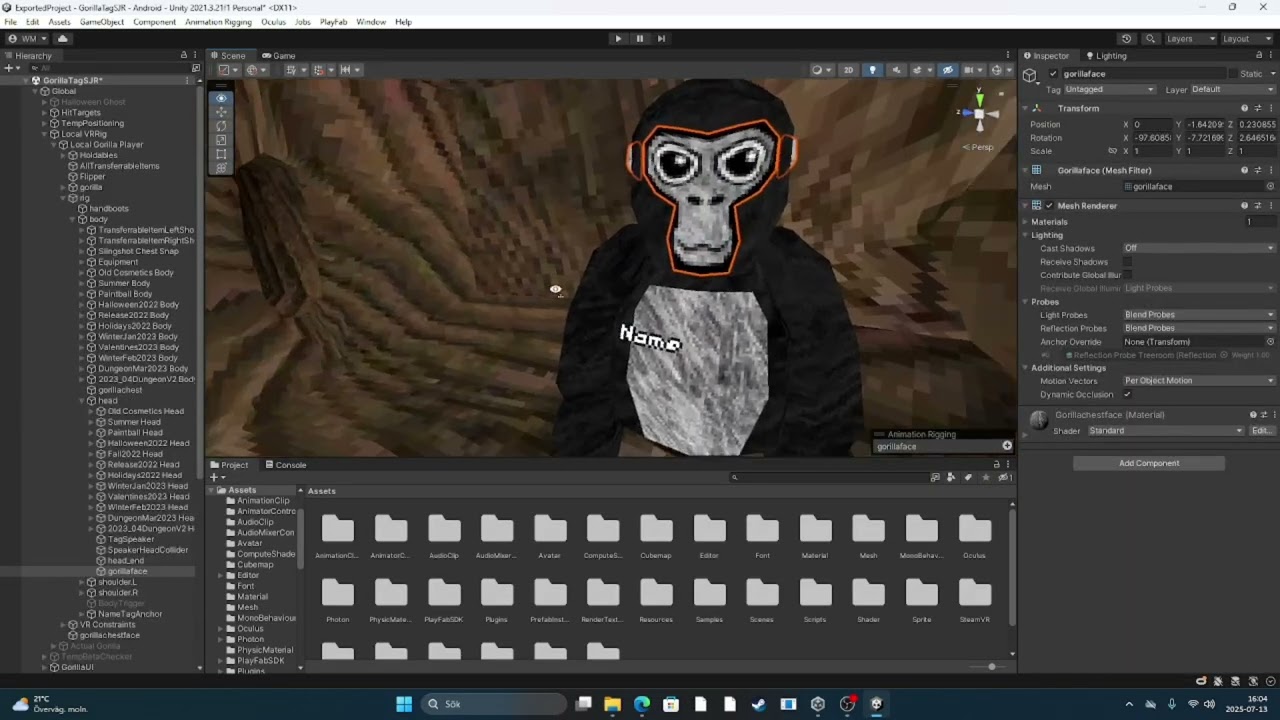
Task: Open Undo History icon in top toolbar
Action: click(1127, 39)
